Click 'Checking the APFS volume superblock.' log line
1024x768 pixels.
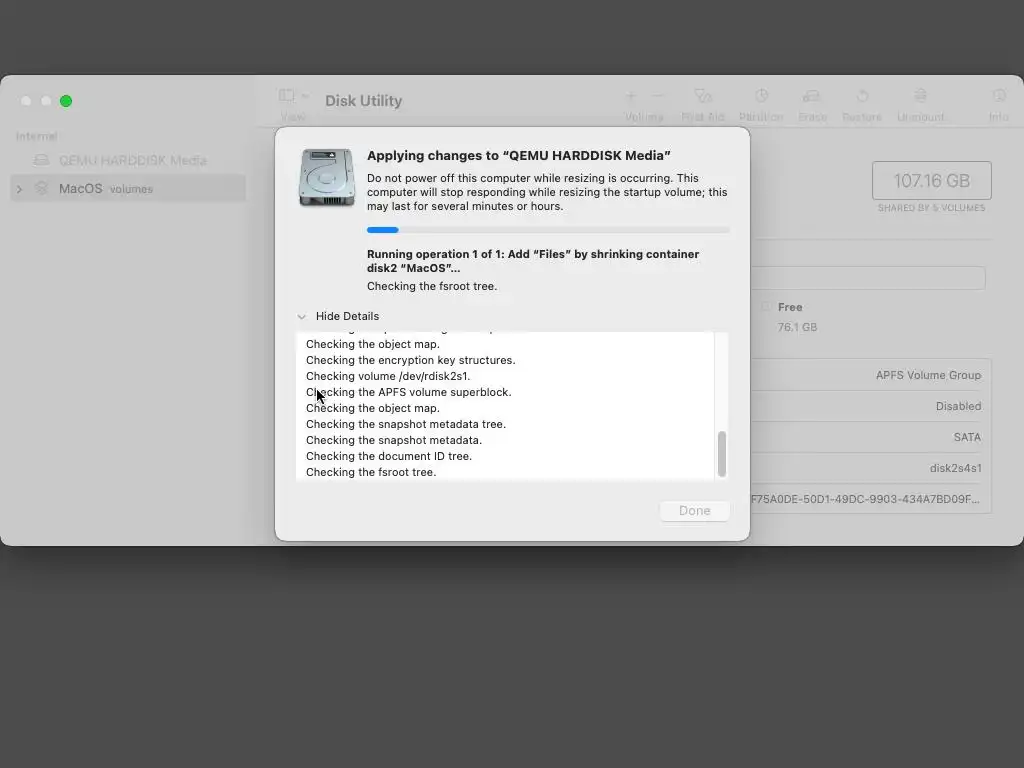(409, 392)
